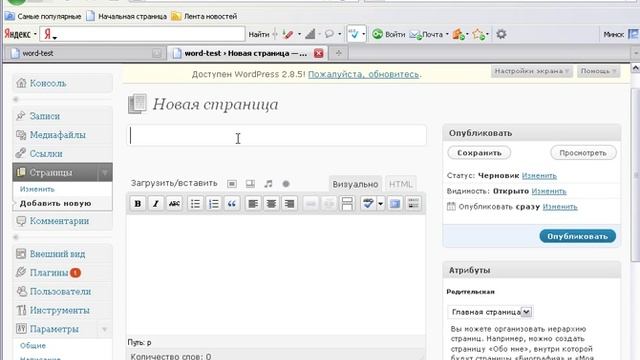Click the Опубликовать publish button
Viewport: 640px width, 360px height.
(578, 236)
